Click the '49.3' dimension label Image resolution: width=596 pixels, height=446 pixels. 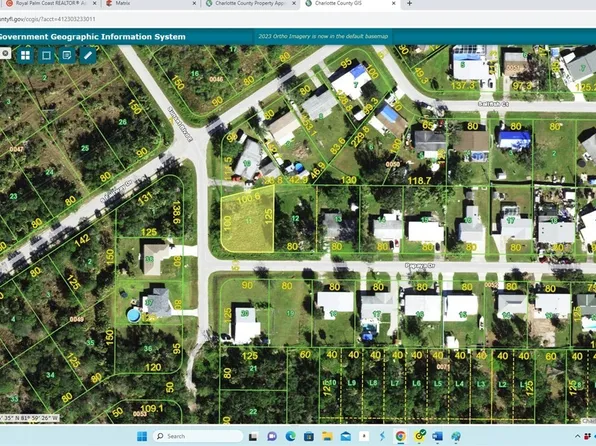[x=421, y=76]
